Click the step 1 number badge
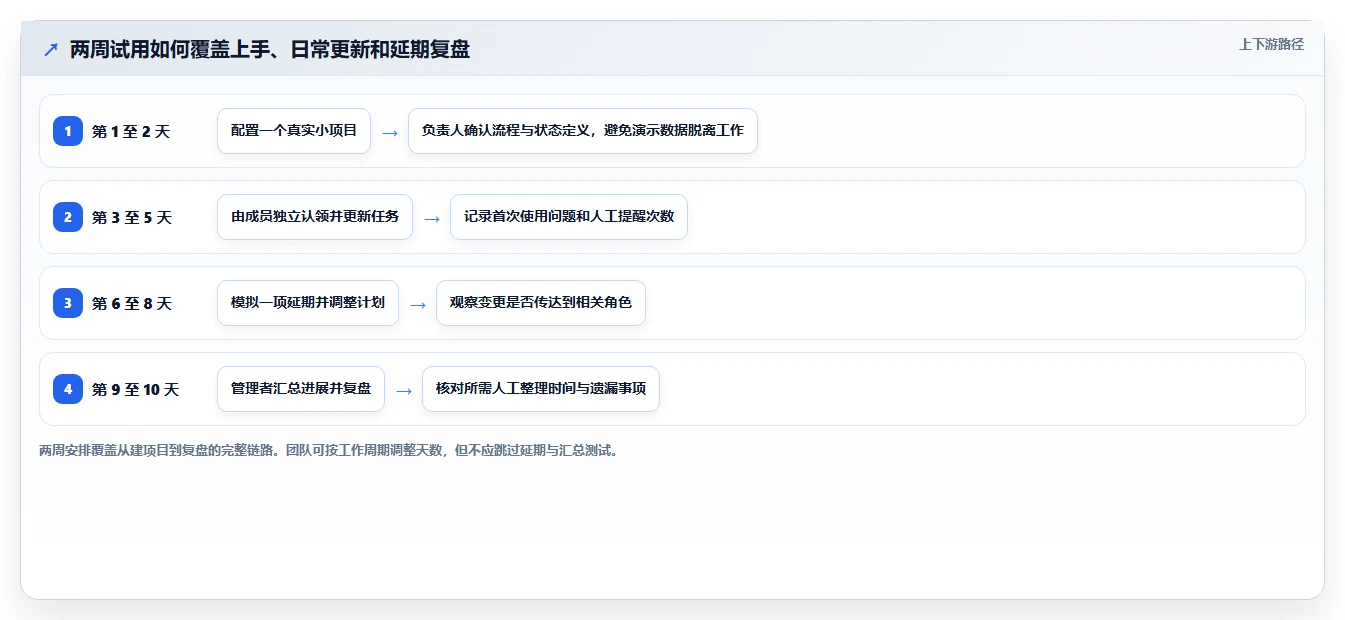The height and width of the screenshot is (620, 1345). [x=68, y=131]
